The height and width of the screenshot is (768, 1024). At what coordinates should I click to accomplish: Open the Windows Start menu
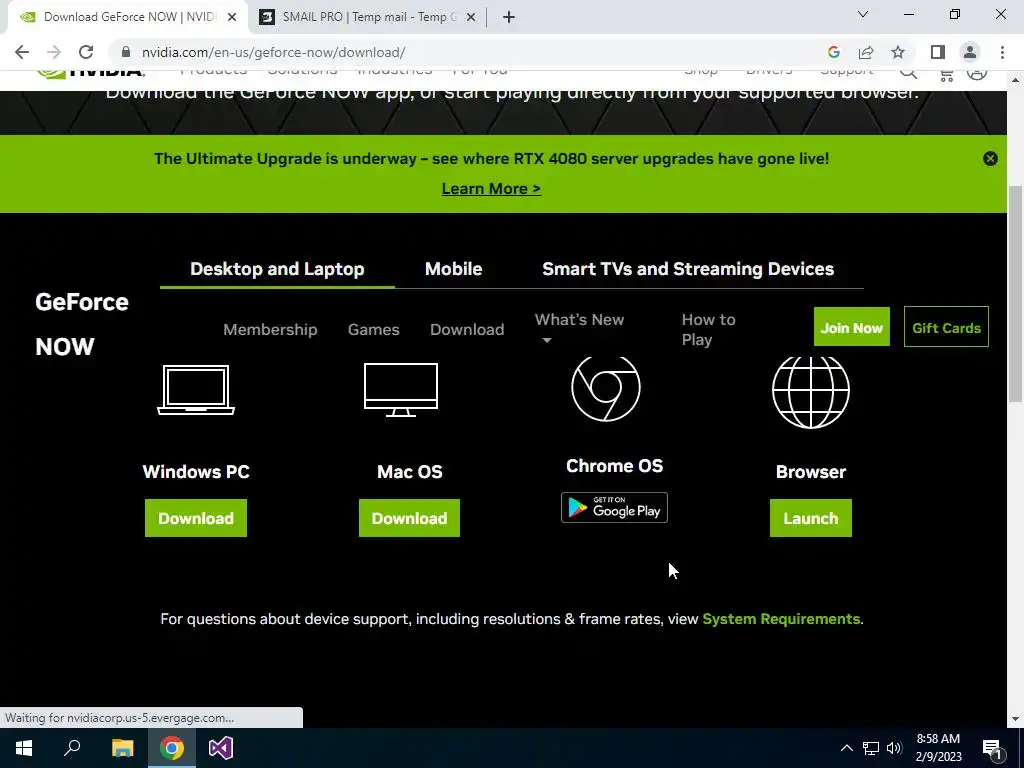[x=24, y=748]
